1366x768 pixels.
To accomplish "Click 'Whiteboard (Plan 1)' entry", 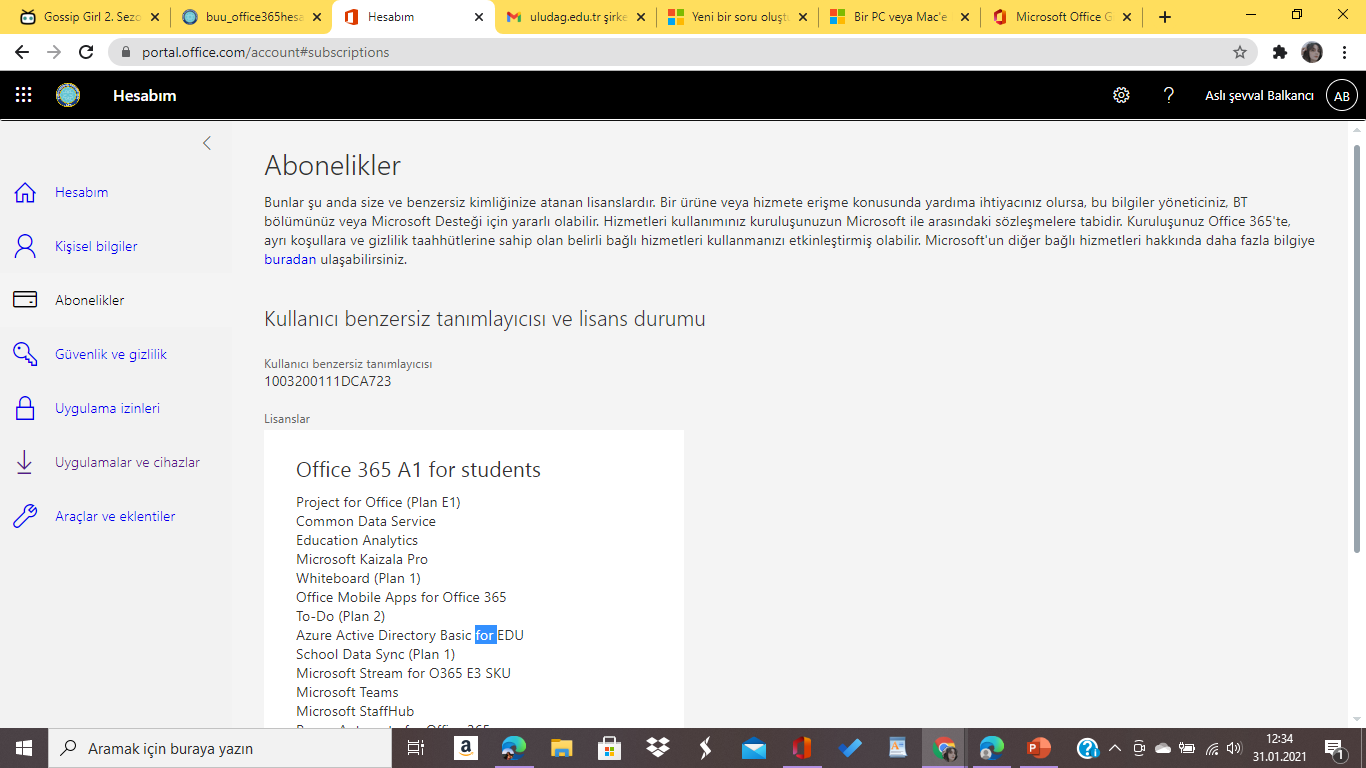I will pos(358,578).
